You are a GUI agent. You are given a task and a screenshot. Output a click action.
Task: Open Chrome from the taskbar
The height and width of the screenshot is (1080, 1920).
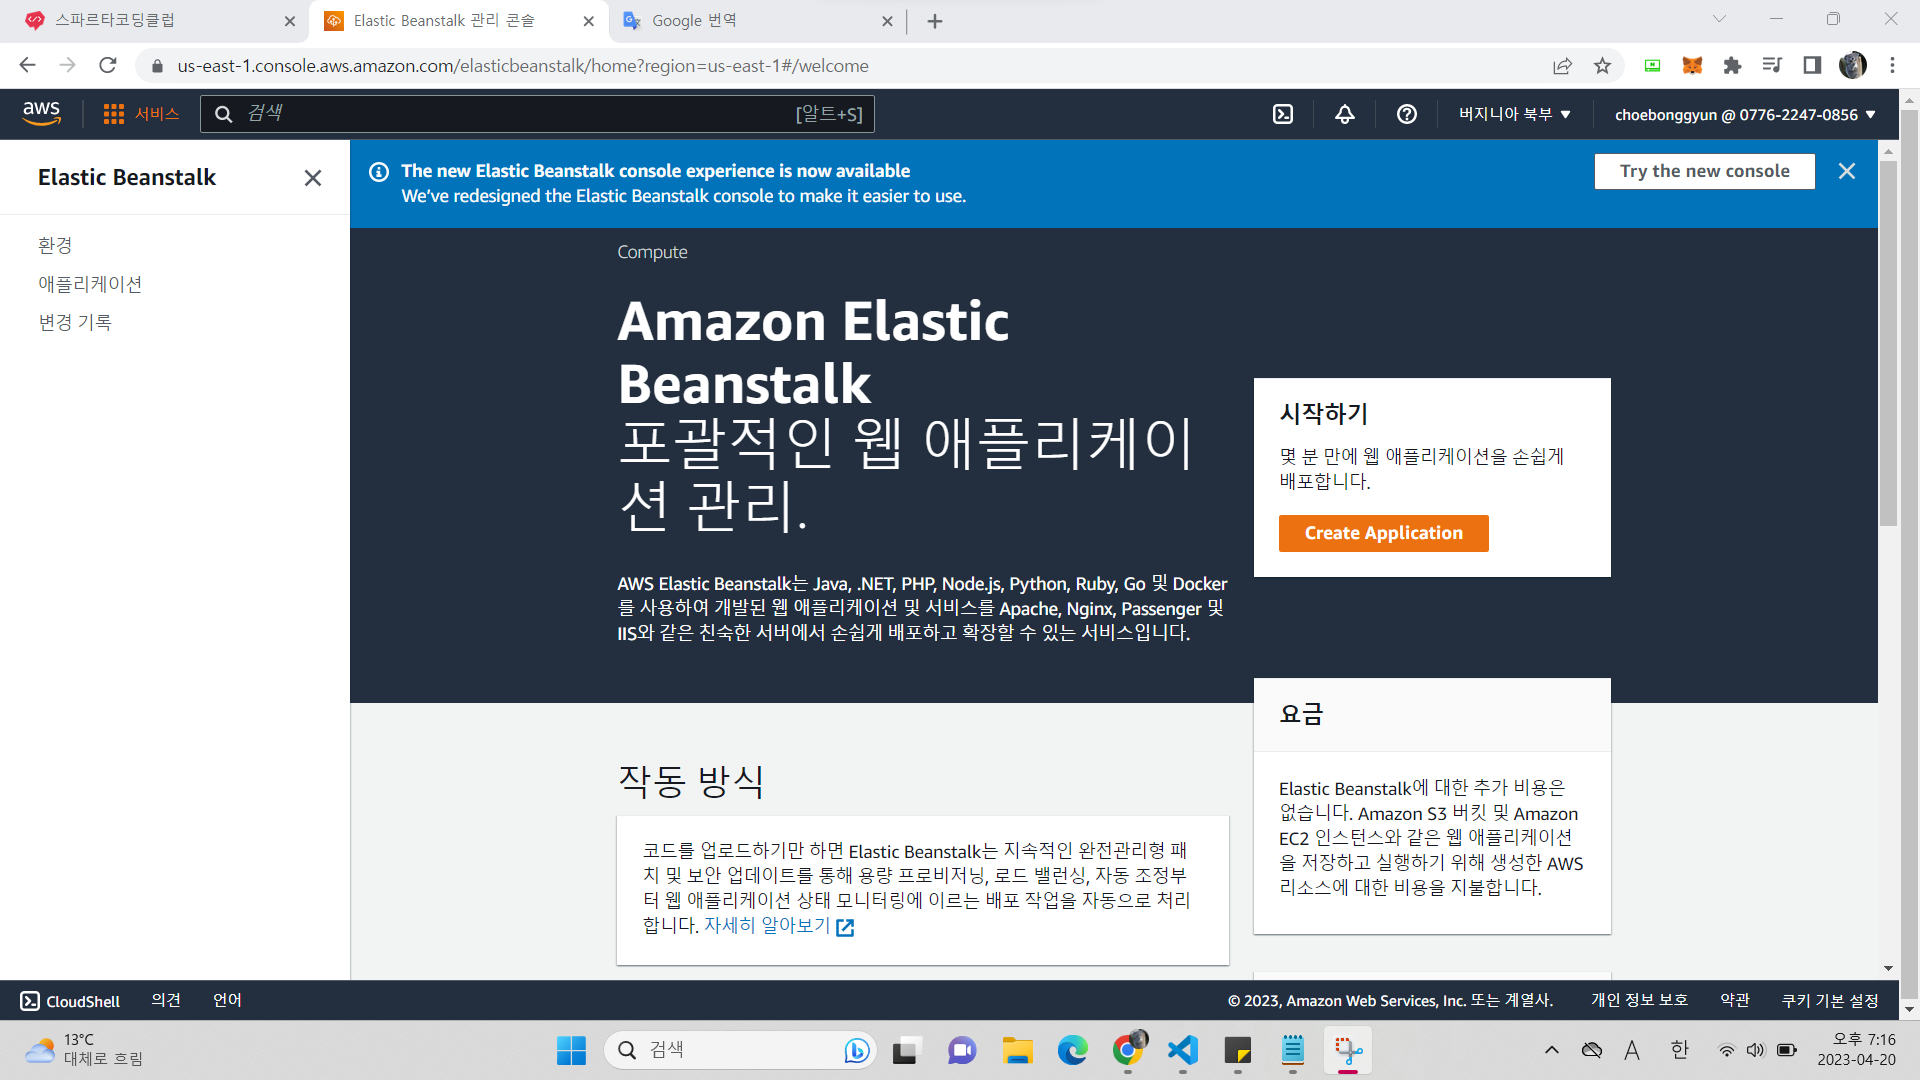[1128, 1050]
